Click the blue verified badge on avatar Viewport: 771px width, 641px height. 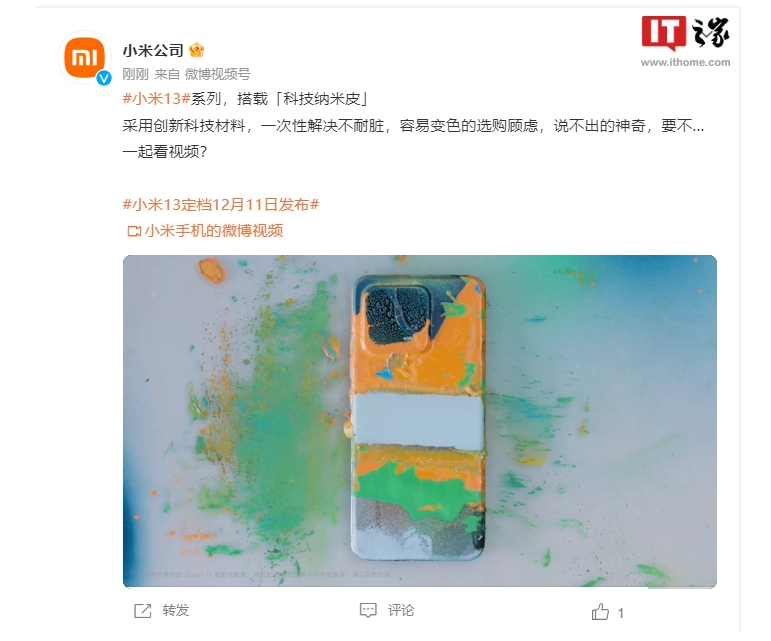tap(103, 78)
